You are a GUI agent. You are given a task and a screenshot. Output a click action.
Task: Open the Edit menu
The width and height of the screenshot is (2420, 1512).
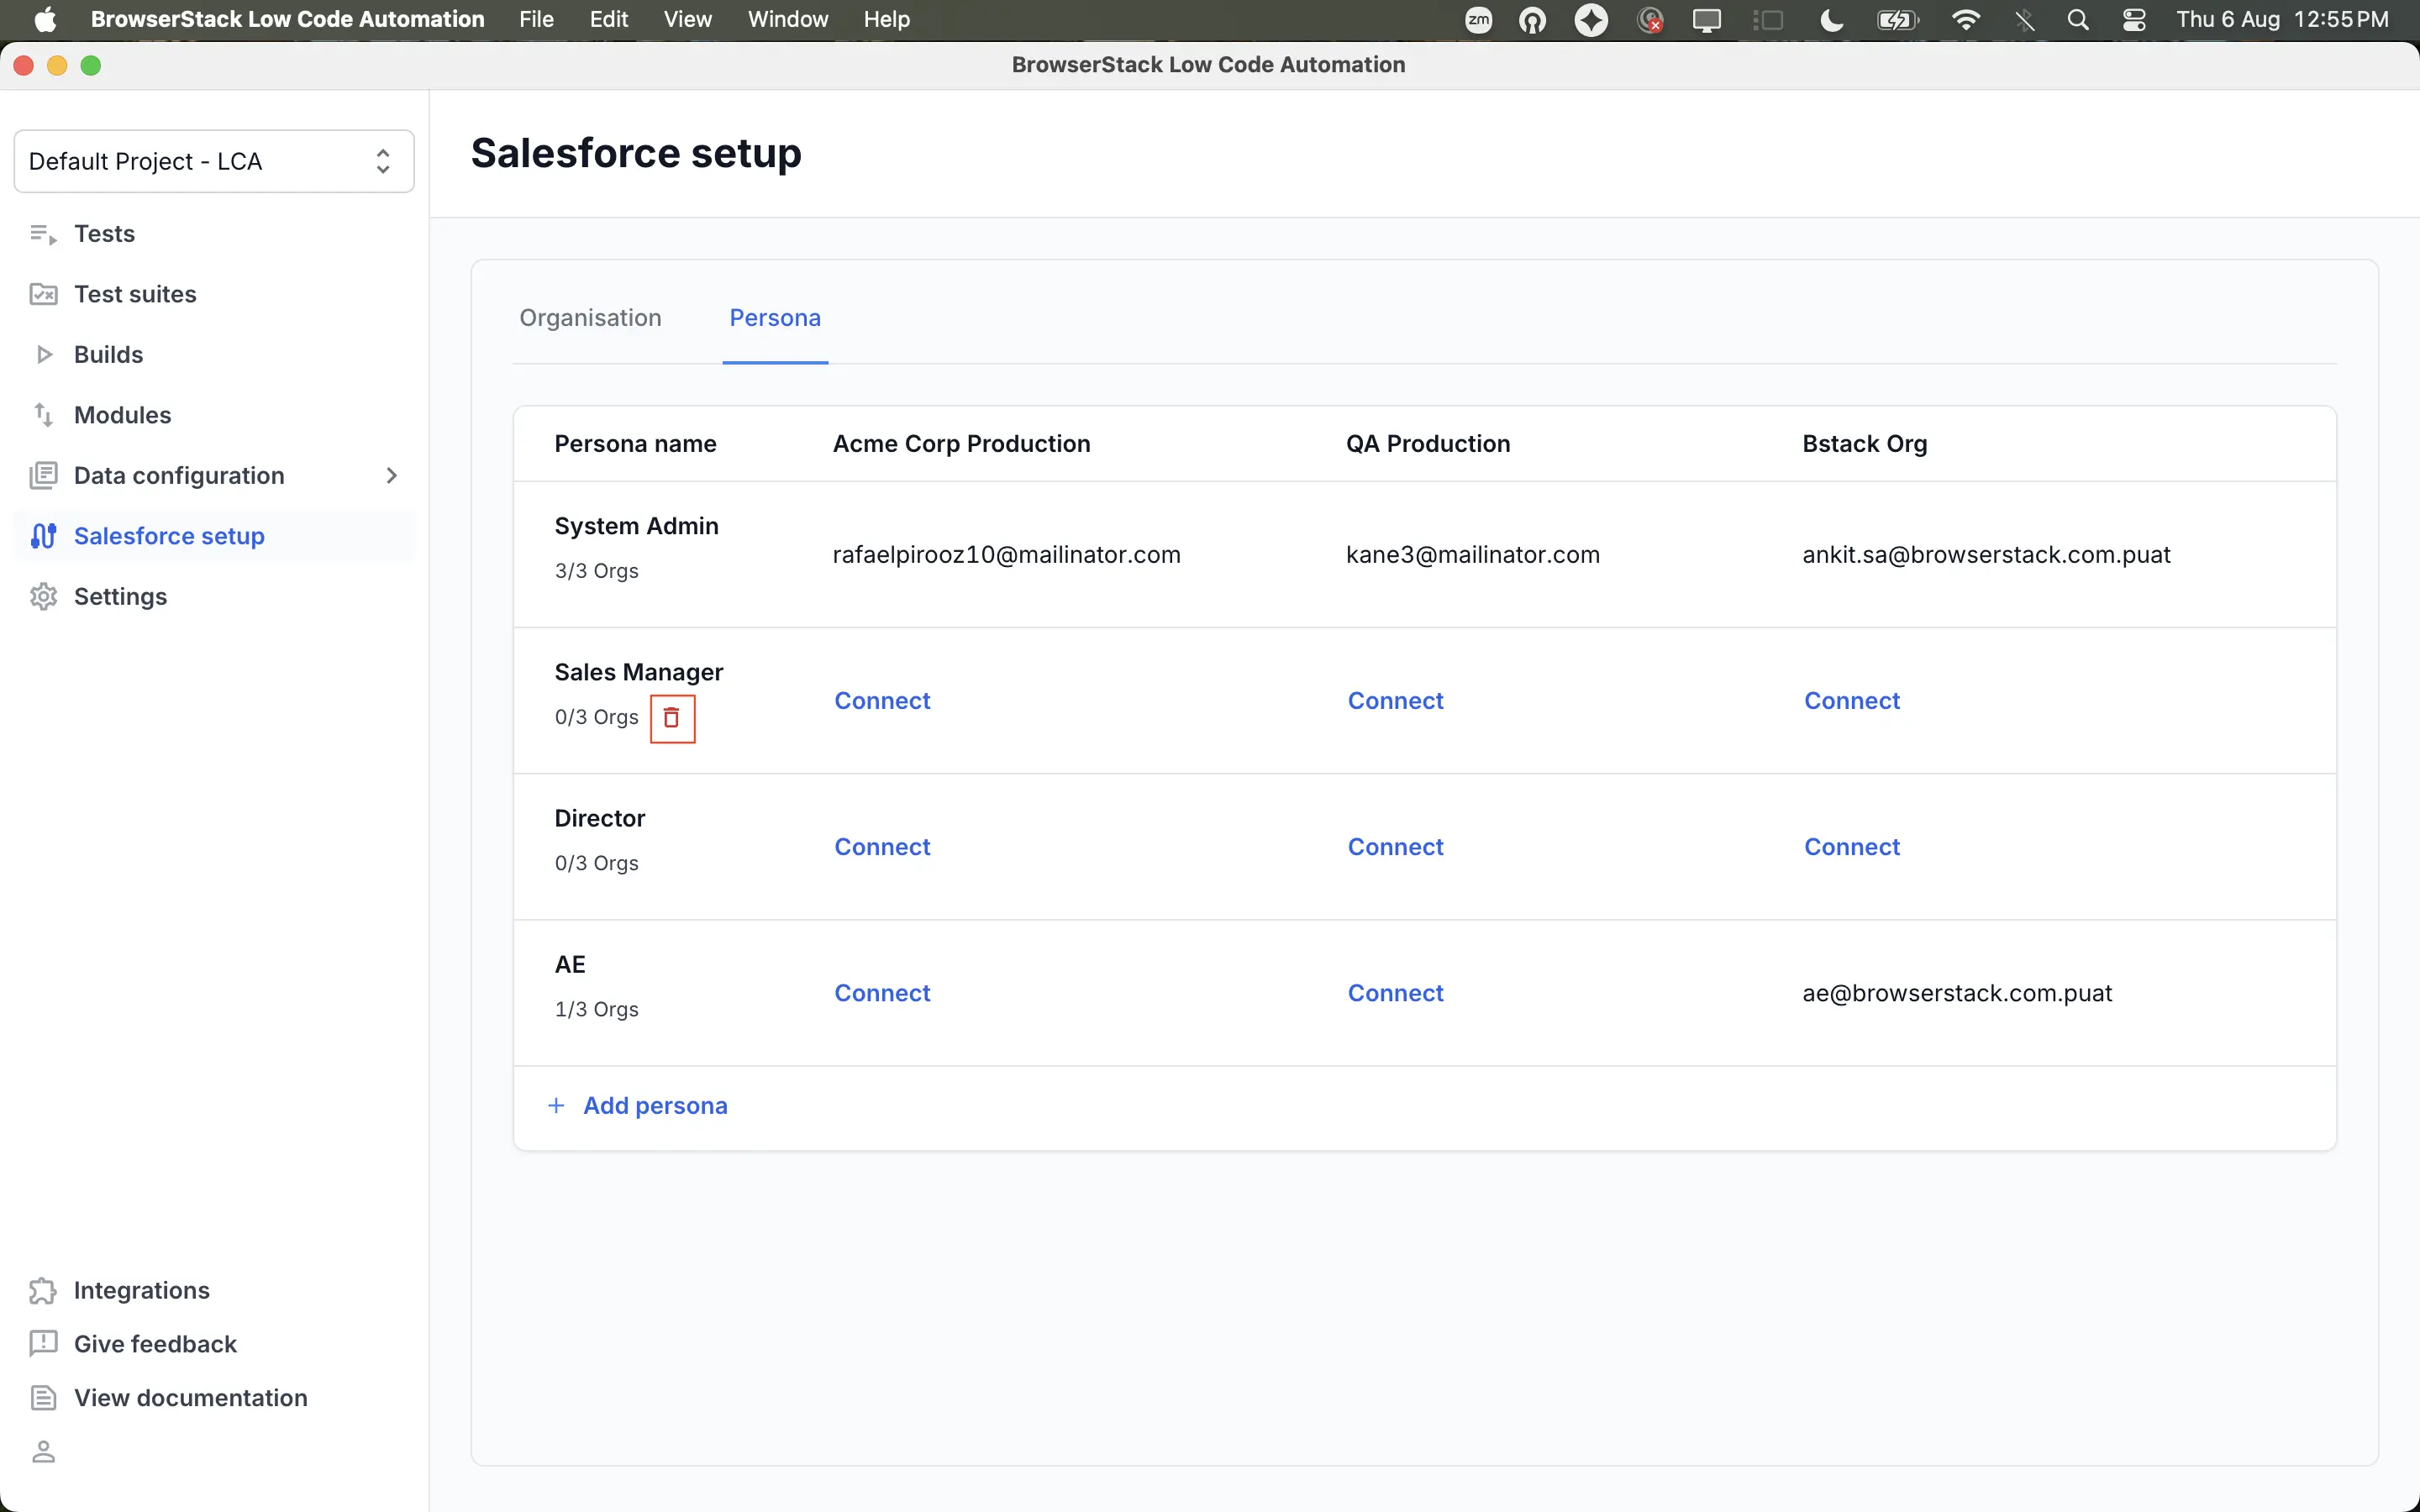pyautogui.click(x=608, y=20)
